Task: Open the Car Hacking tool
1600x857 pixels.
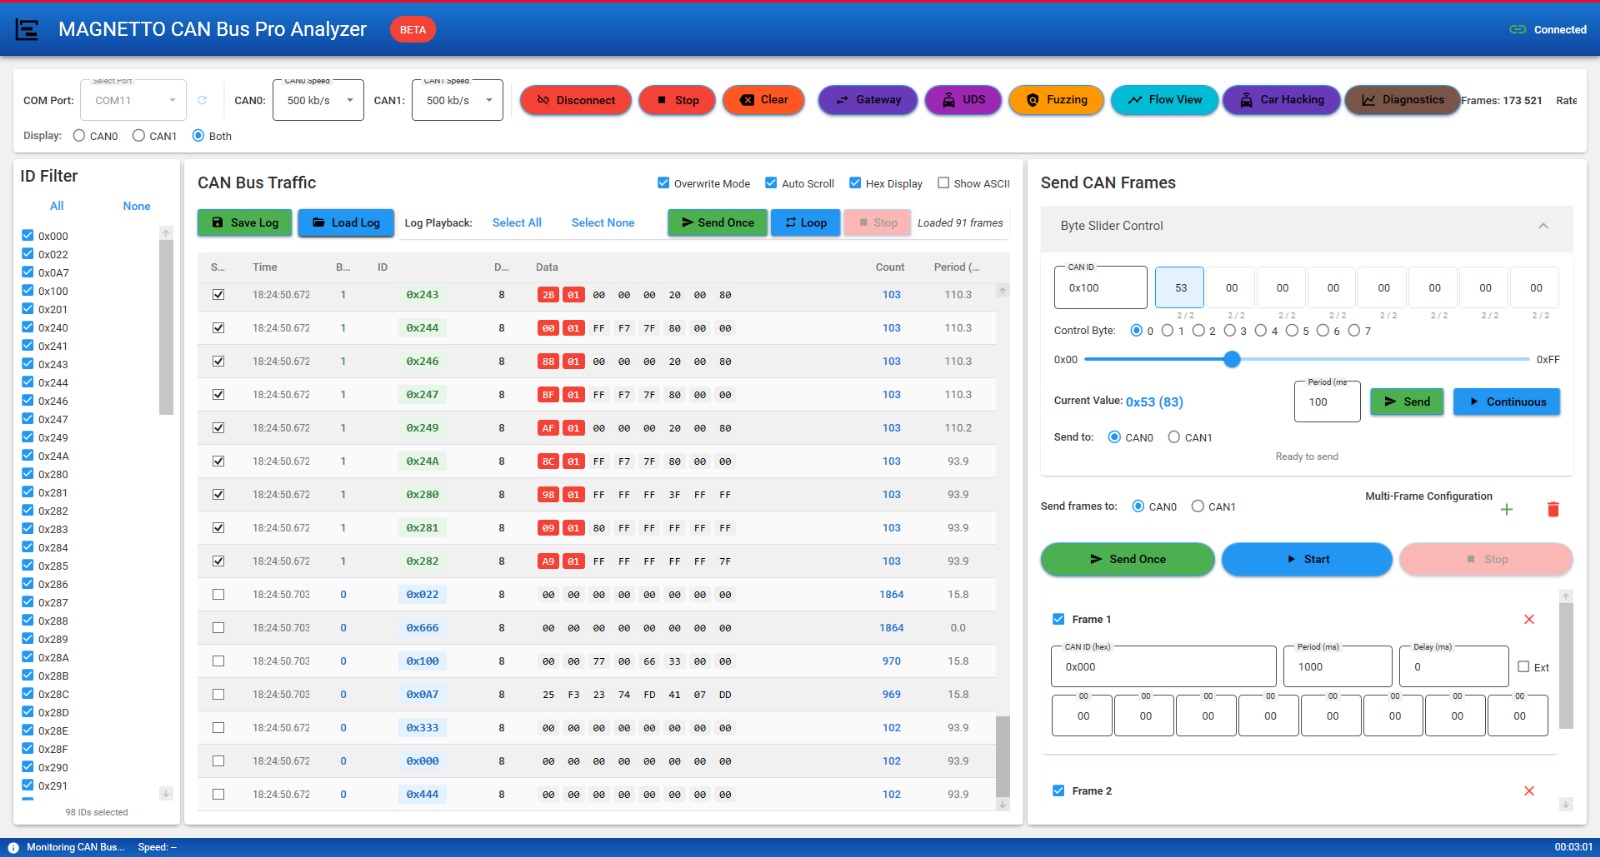Action: 1281,100
